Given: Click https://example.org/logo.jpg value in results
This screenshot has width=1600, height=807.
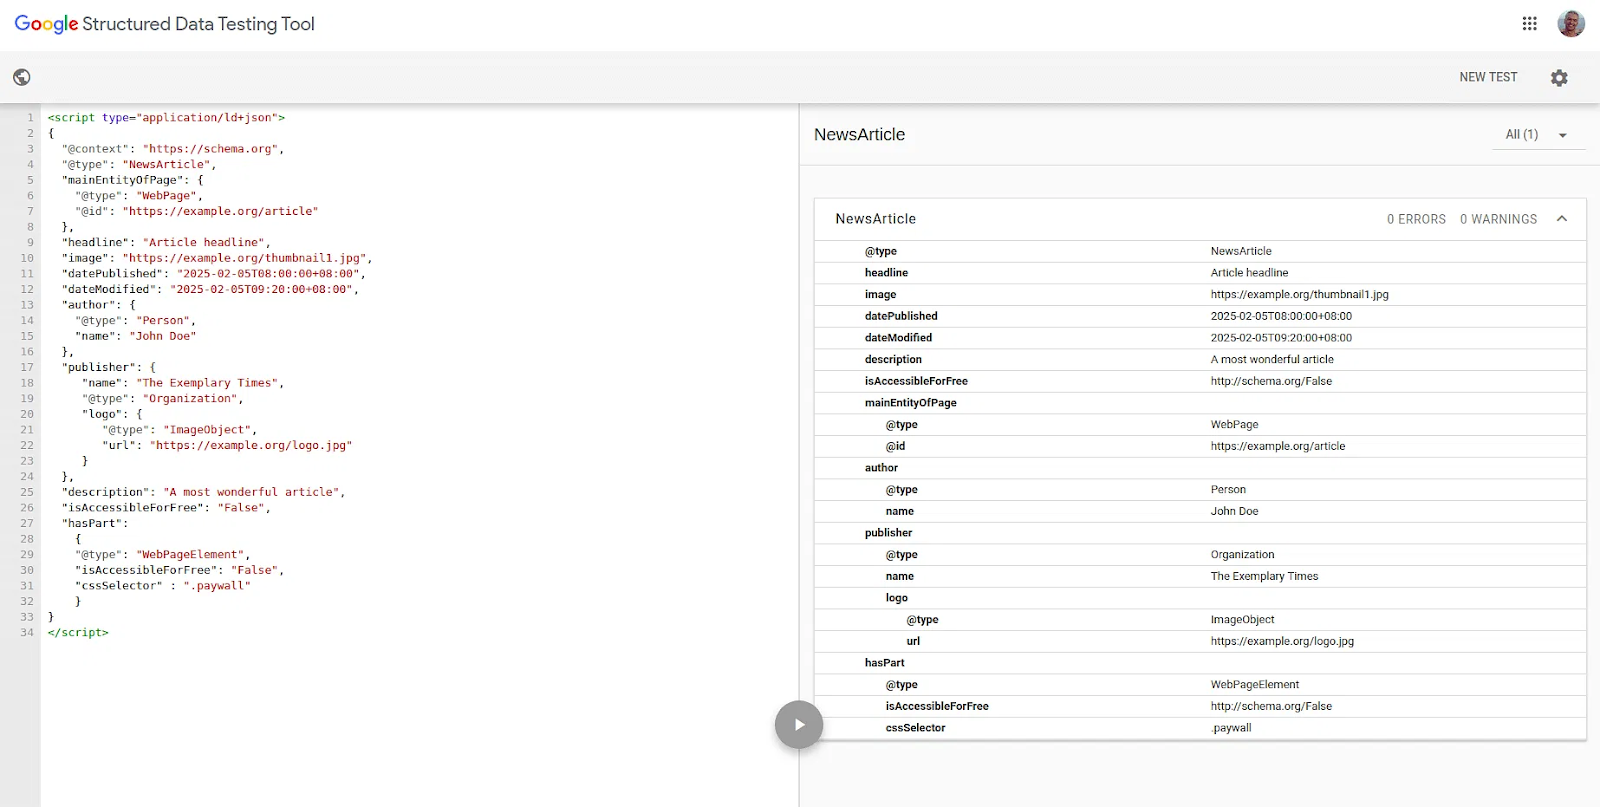Looking at the screenshot, I should point(1282,642).
